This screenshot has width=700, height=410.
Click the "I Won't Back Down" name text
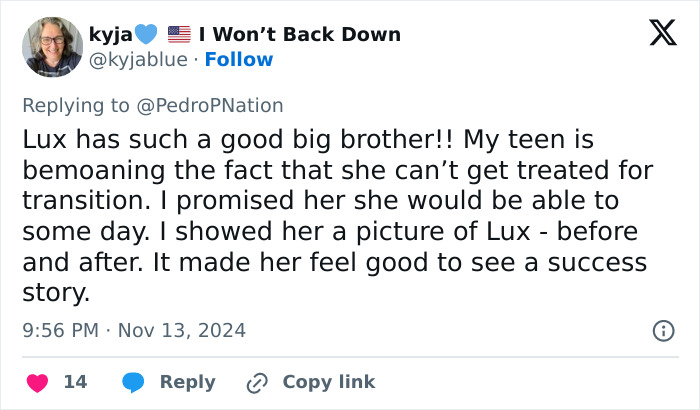click(300, 34)
